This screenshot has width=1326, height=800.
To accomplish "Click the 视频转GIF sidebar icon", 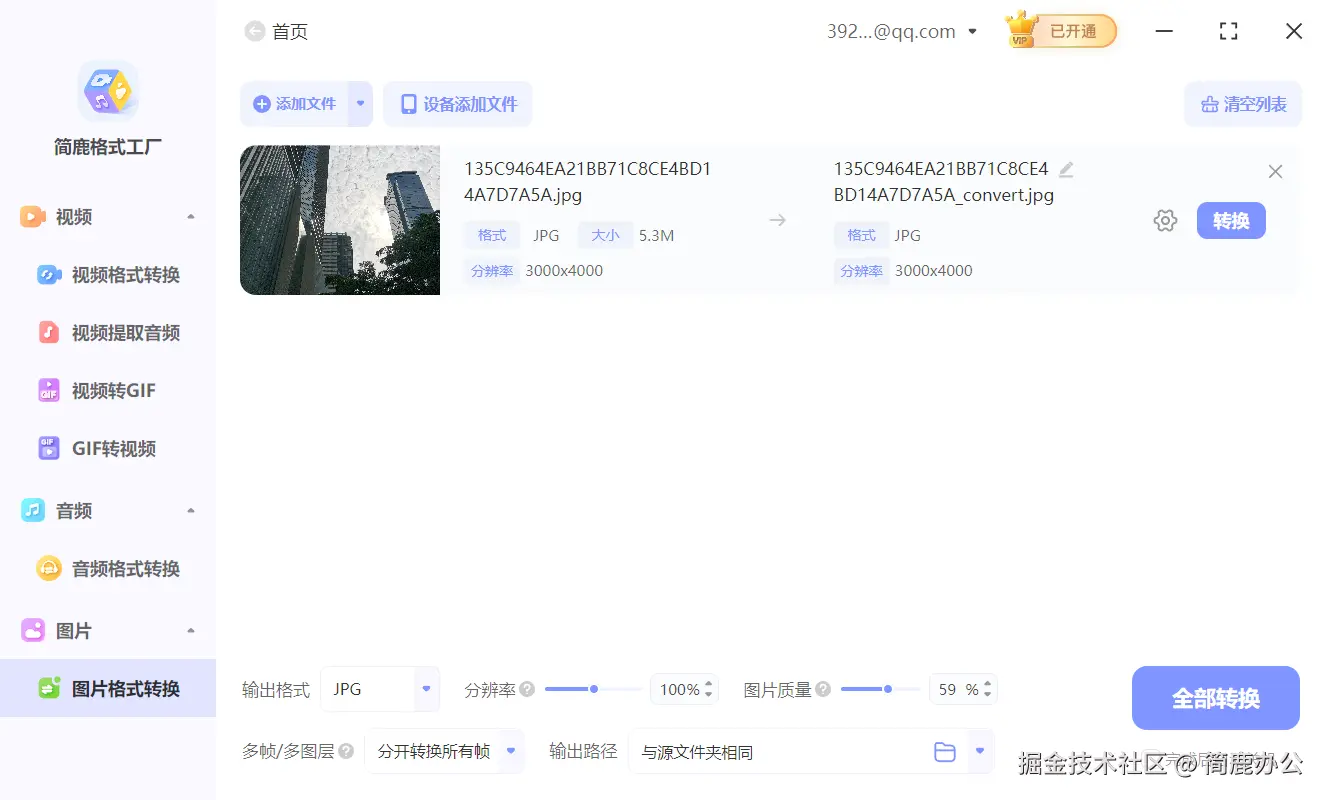I will 49,390.
